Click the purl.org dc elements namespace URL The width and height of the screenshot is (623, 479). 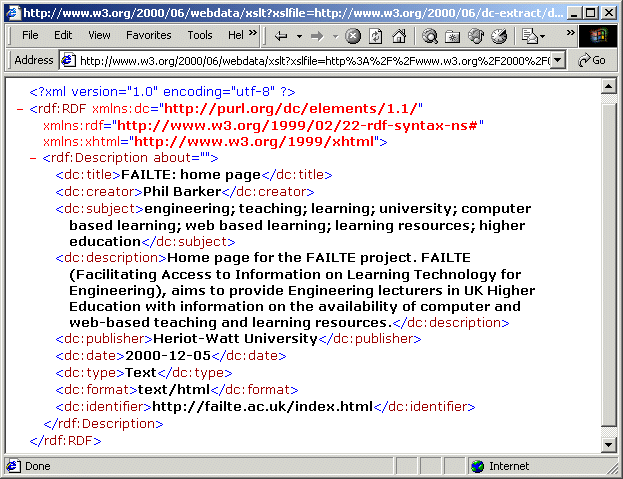pos(290,109)
